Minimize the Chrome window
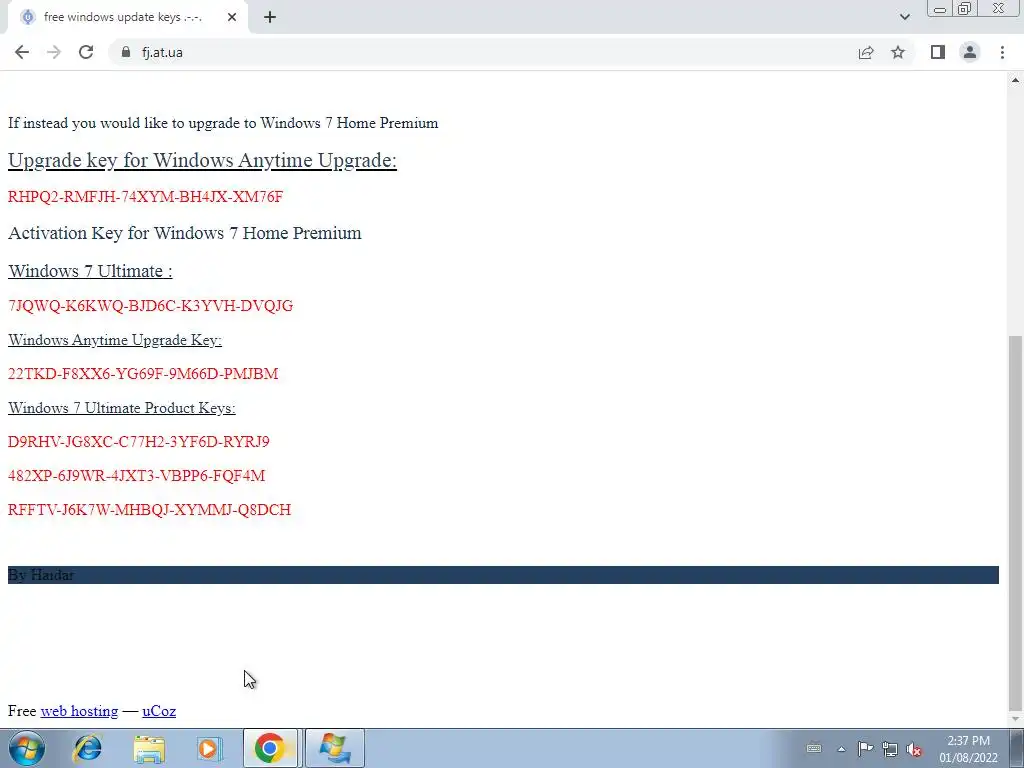The image size is (1024, 768). (x=940, y=9)
